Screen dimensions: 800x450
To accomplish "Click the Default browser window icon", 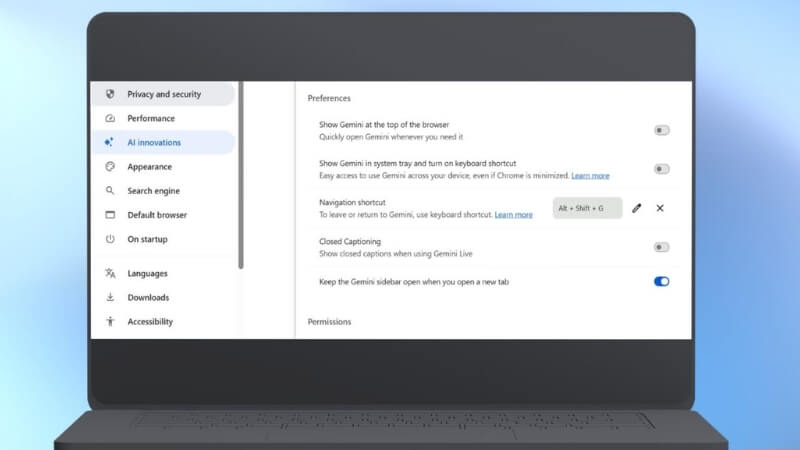I will [110, 215].
